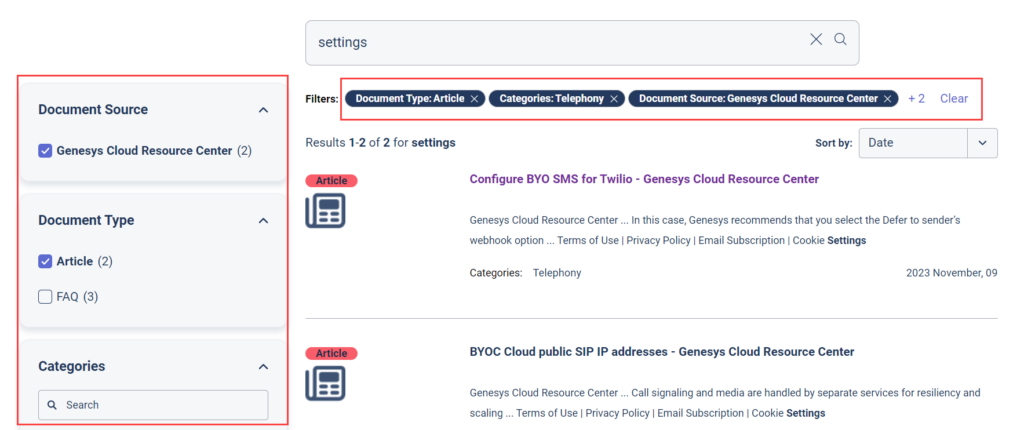Click the Article badge on first result

331,181
